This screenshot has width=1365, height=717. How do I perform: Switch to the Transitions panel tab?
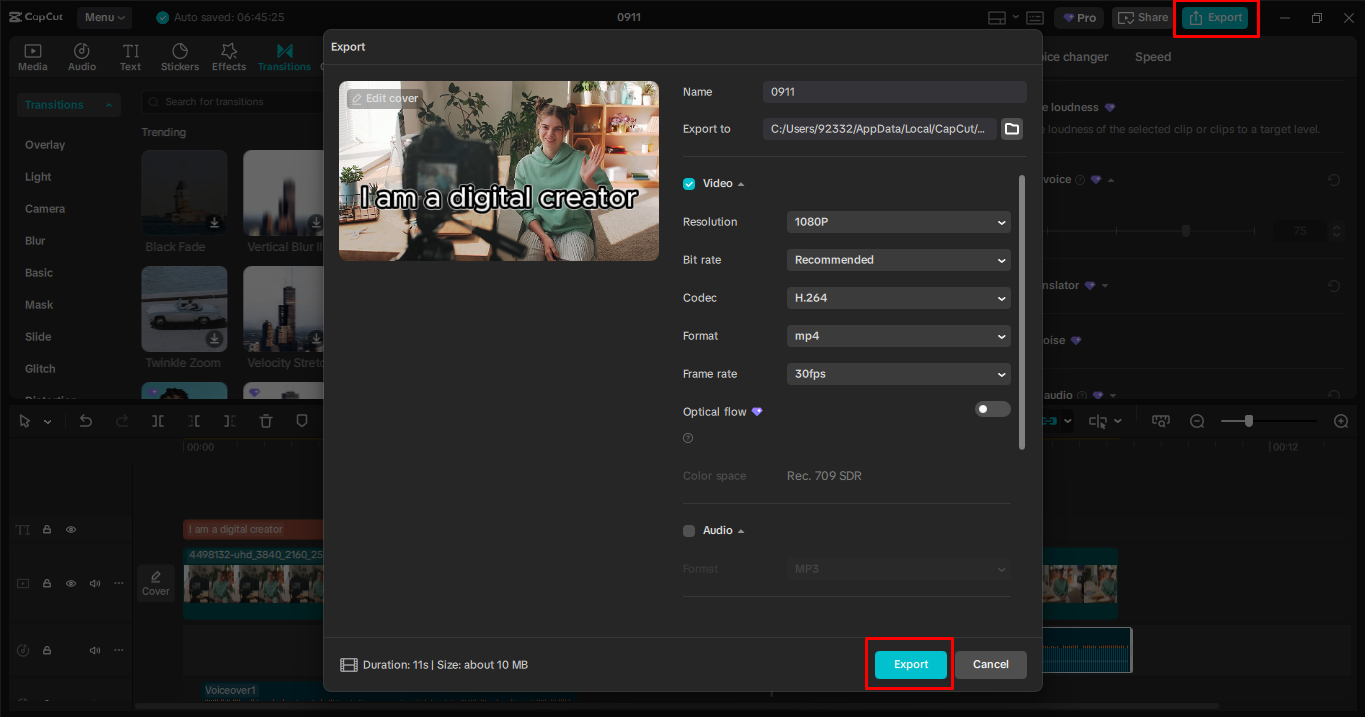click(x=284, y=55)
